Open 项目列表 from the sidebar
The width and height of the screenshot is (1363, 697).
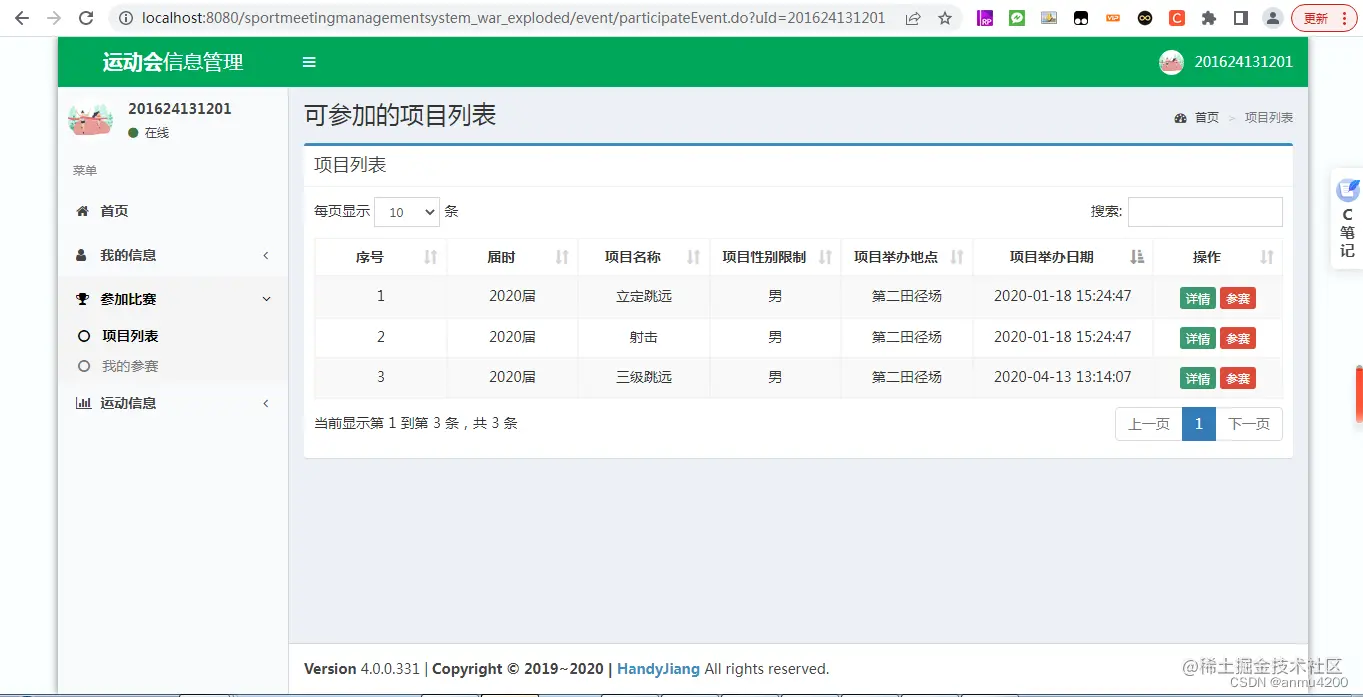130,335
